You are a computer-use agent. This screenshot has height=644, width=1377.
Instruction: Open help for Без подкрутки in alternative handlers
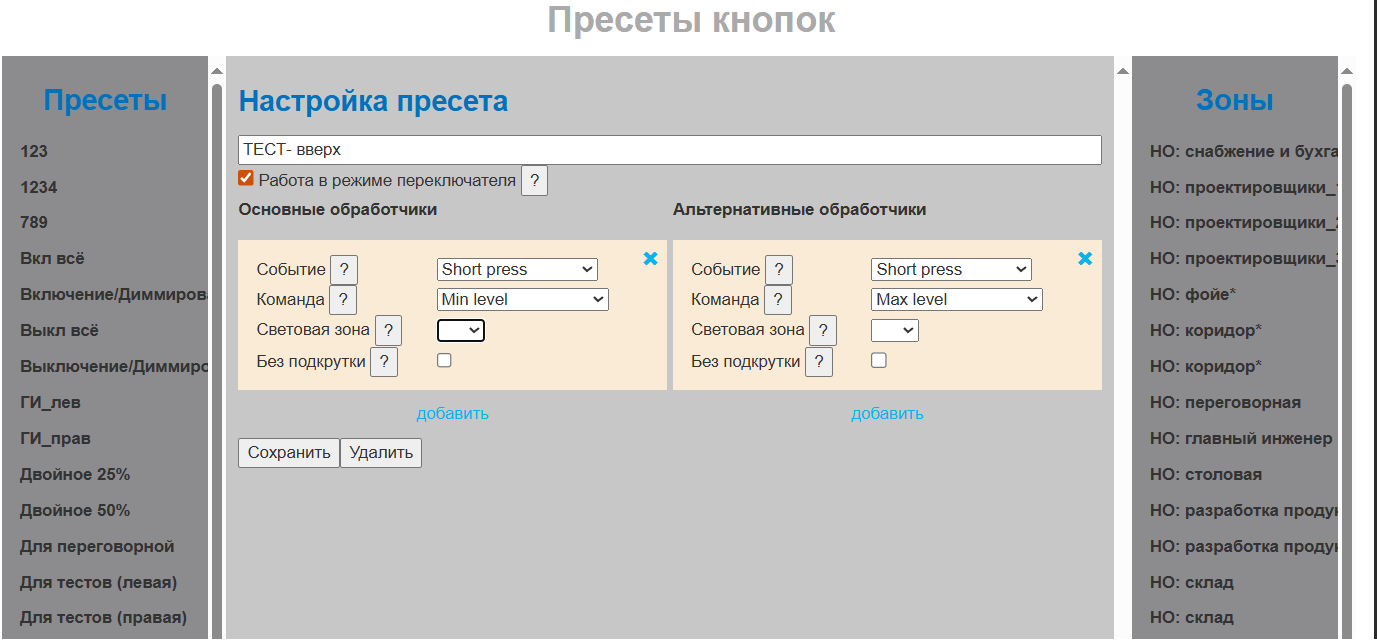[818, 362]
